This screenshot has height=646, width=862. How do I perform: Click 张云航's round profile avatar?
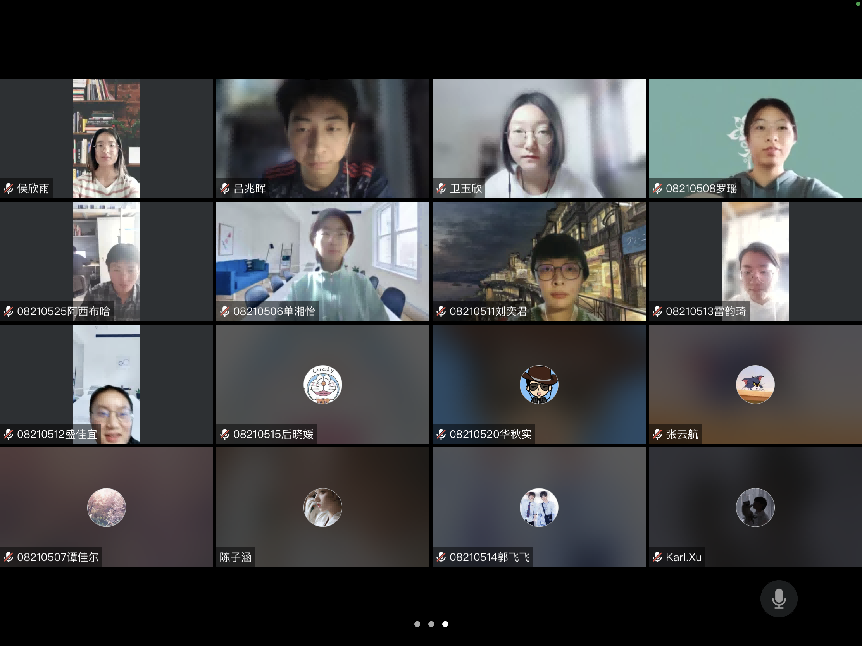coord(755,384)
